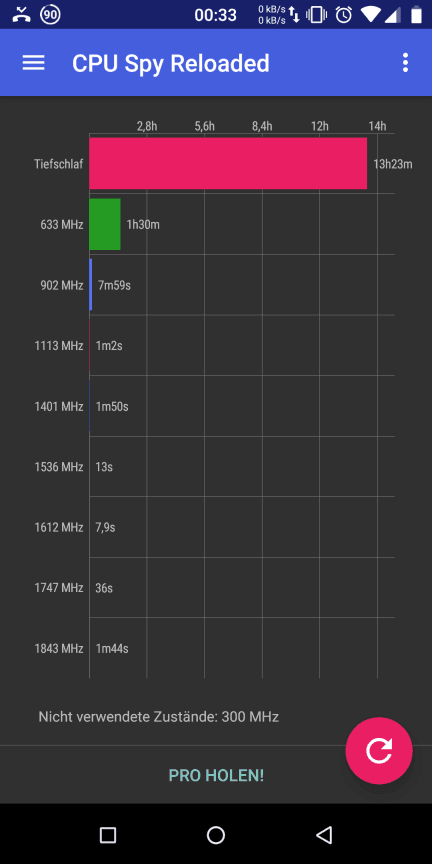Tap the 1843 MHz row label
Screen dimensions: 432x864
59,649
